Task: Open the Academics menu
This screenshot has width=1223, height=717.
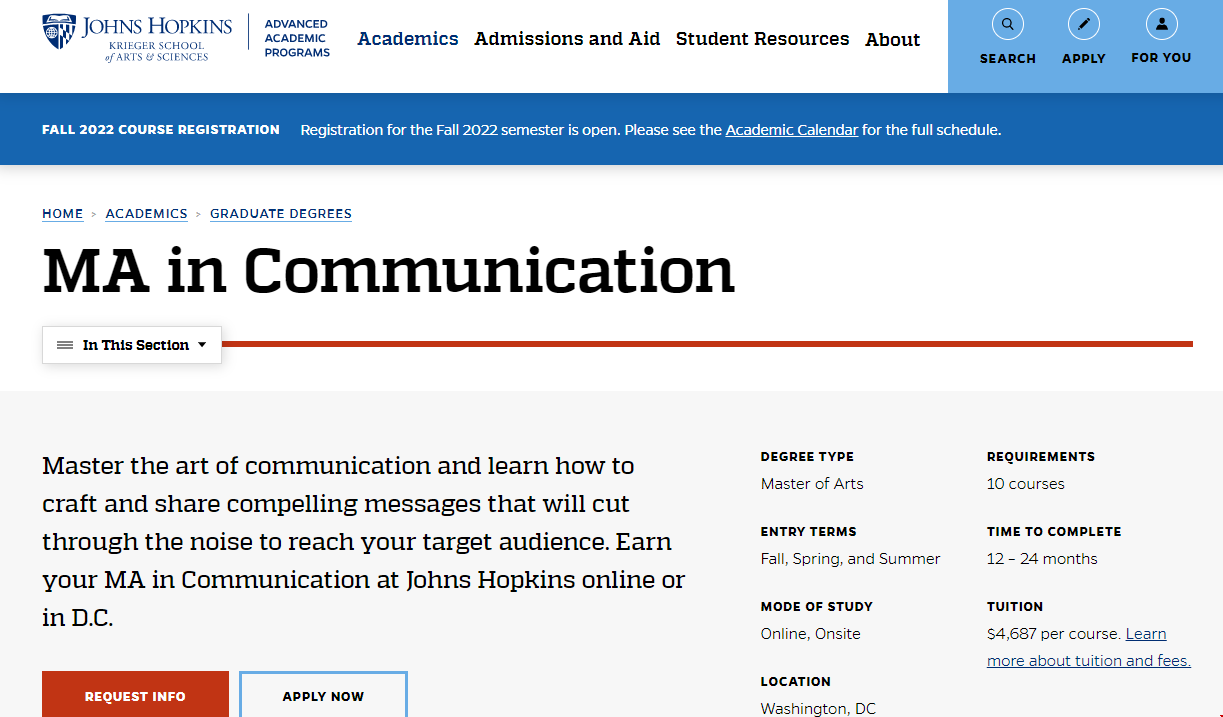Action: click(x=408, y=39)
